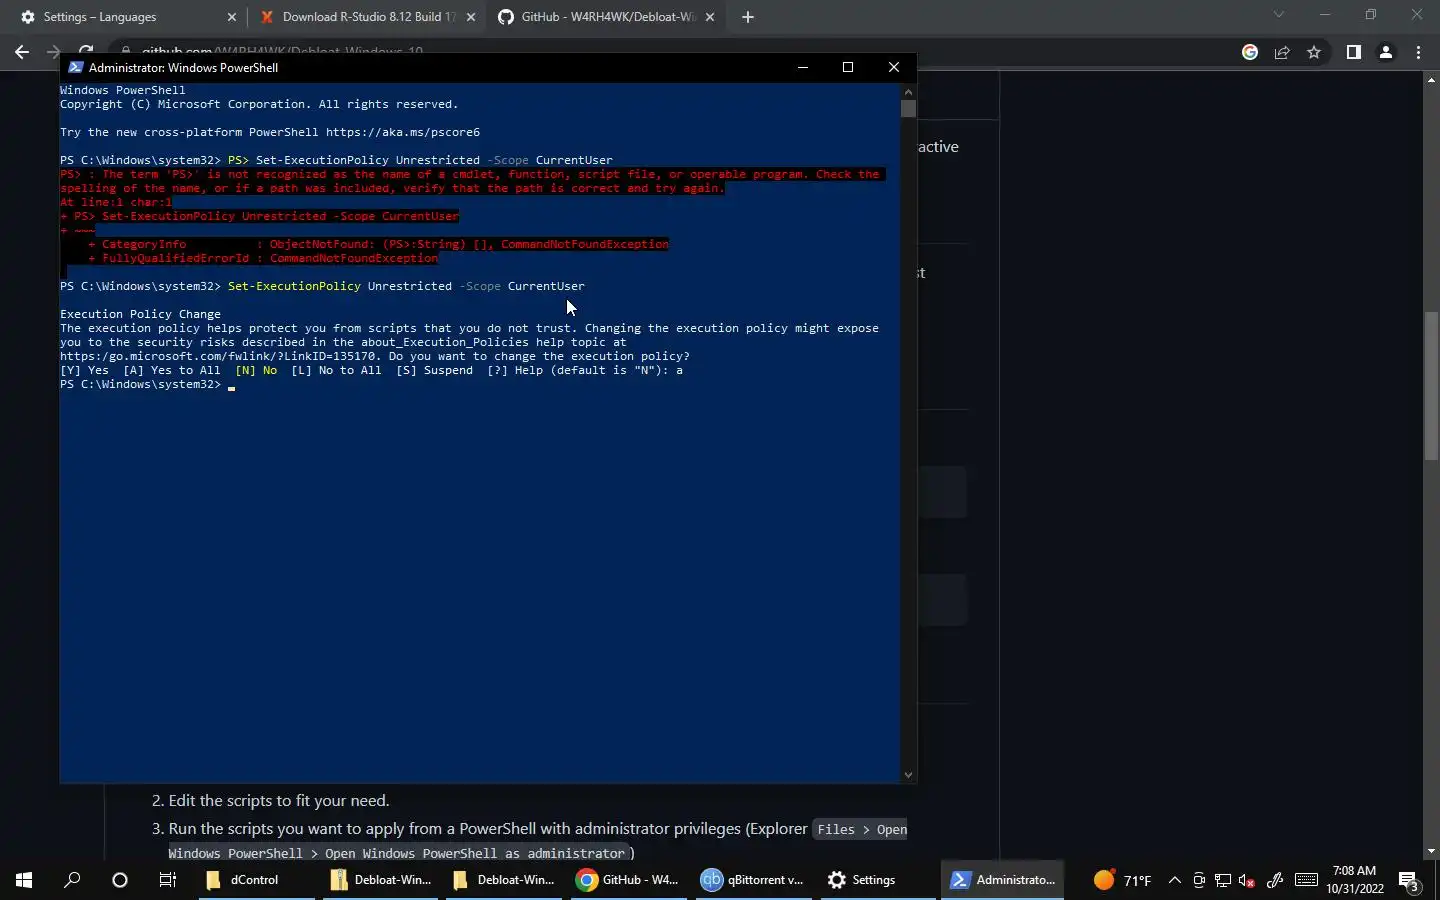
Task: Close the Download R-Studio tab
Action: tap(471, 17)
